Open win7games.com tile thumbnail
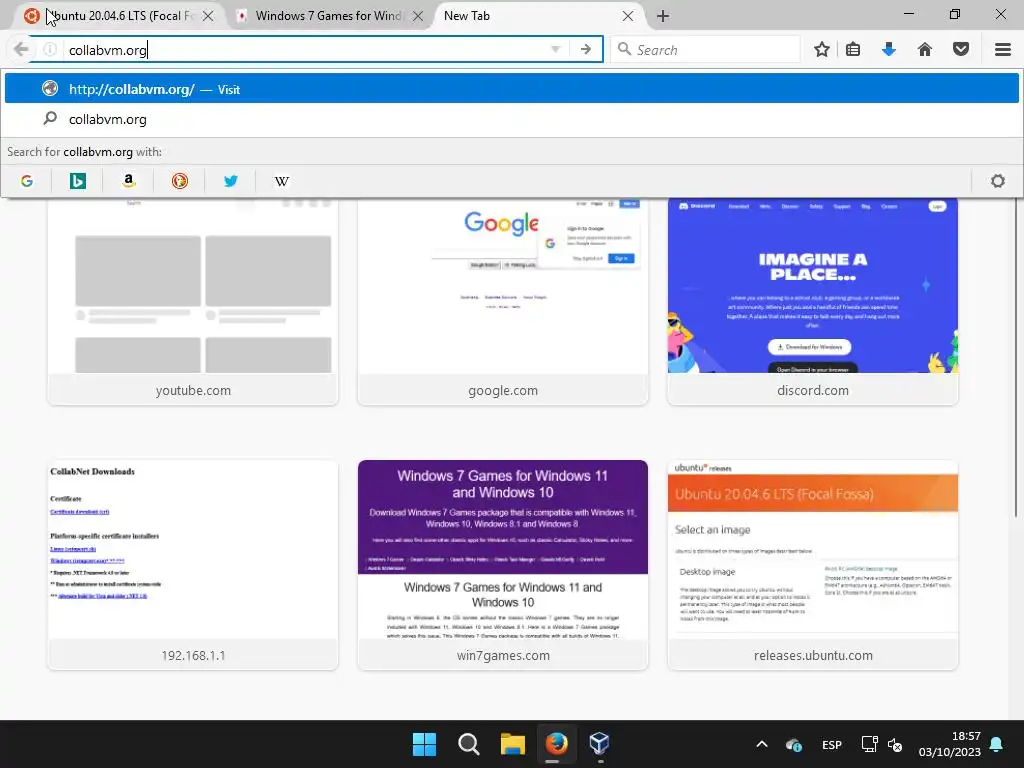1024x768 pixels. point(503,565)
